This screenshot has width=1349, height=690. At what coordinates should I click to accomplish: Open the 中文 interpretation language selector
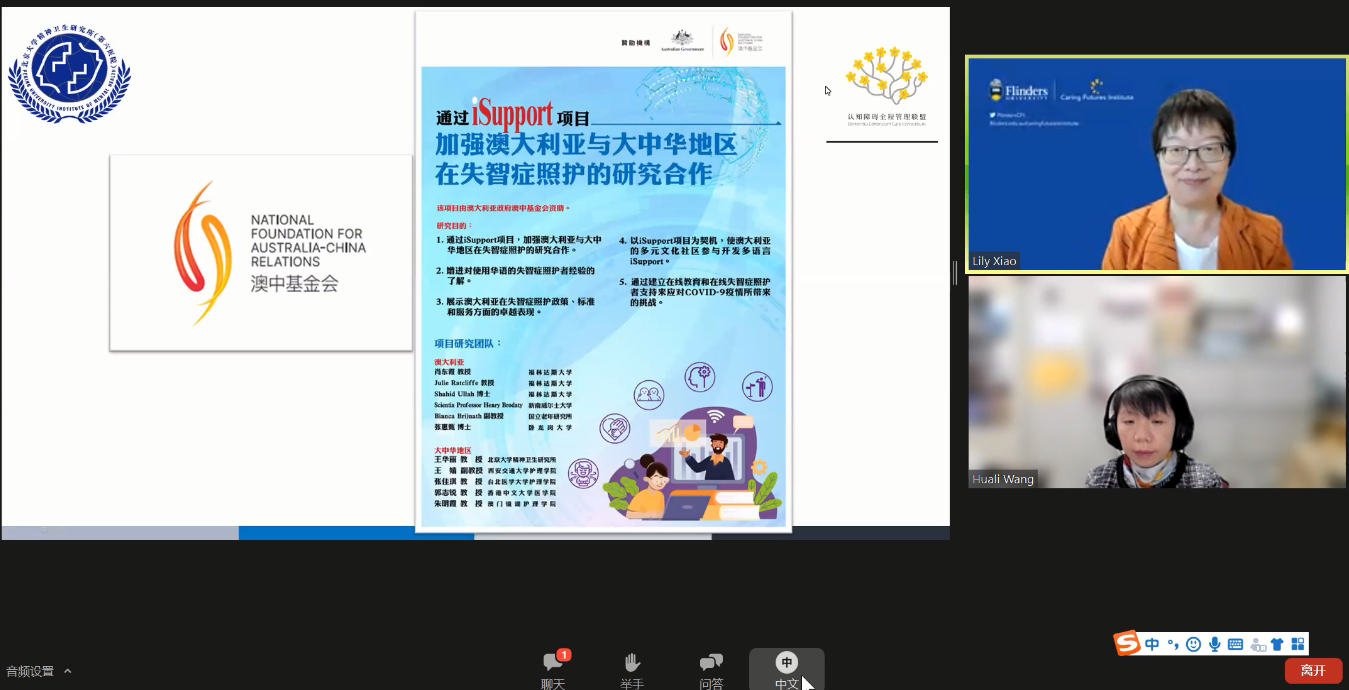coord(787,670)
